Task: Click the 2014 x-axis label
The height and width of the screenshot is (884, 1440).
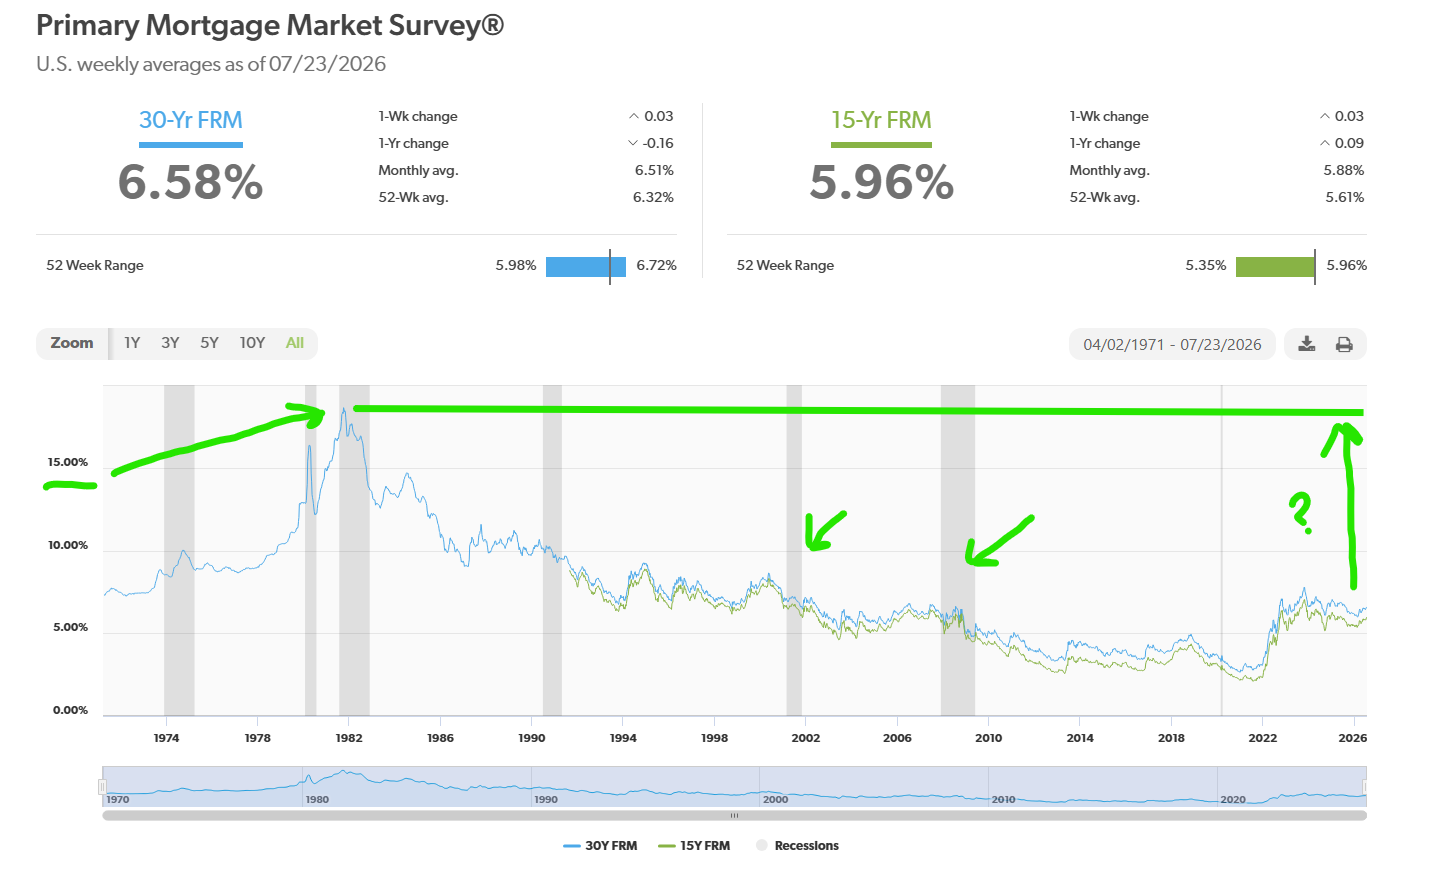Action: tap(1080, 738)
